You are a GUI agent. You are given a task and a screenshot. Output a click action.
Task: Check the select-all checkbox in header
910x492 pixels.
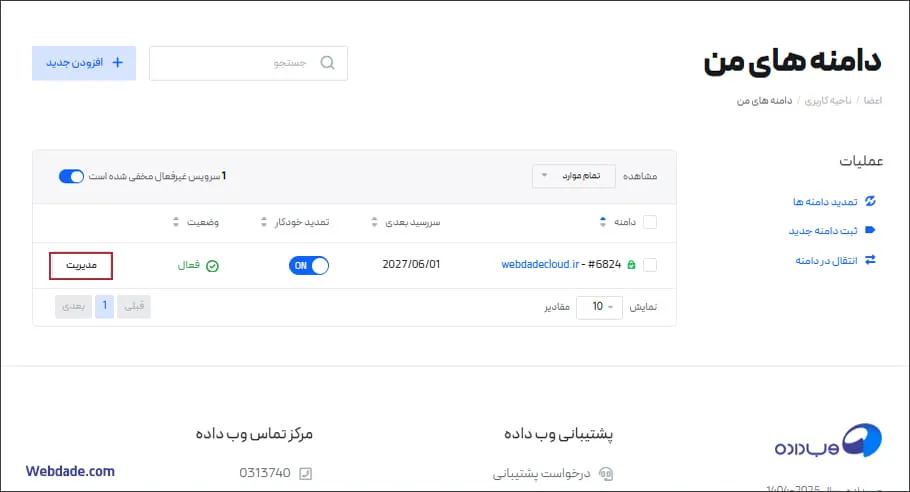(x=650, y=222)
